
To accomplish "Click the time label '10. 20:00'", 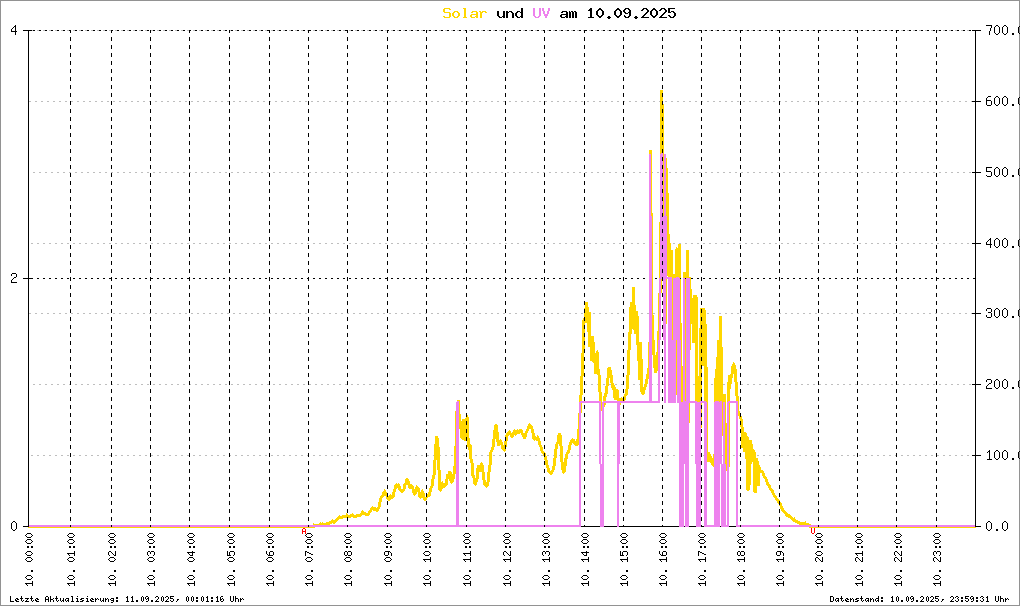I will (820, 559).
